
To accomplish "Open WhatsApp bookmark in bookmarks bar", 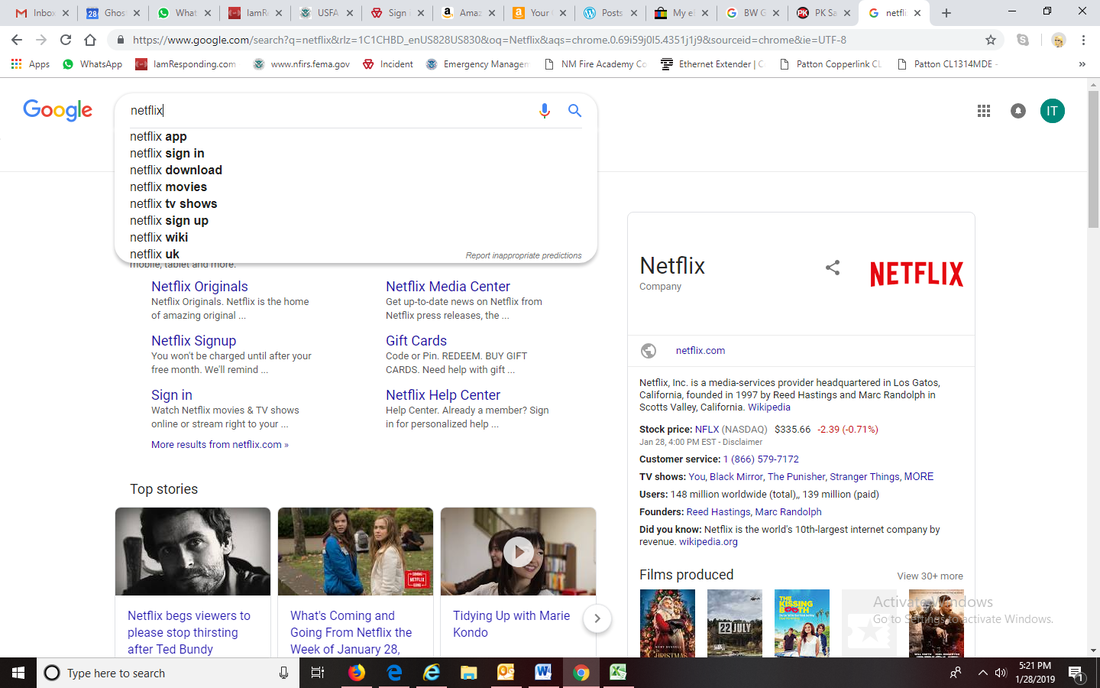I will (92, 64).
